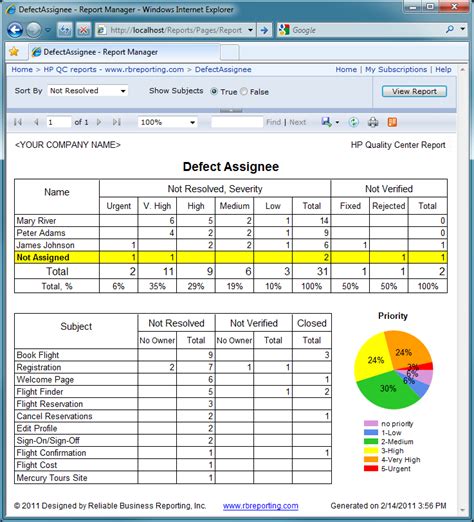Toggle print layout with the orange icon
The height and width of the screenshot is (522, 474).
[392, 122]
